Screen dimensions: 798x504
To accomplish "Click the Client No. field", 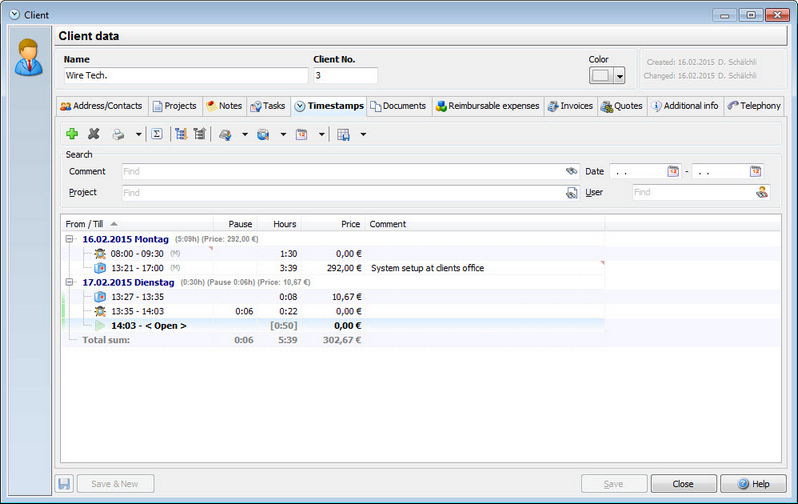I will (x=346, y=75).
